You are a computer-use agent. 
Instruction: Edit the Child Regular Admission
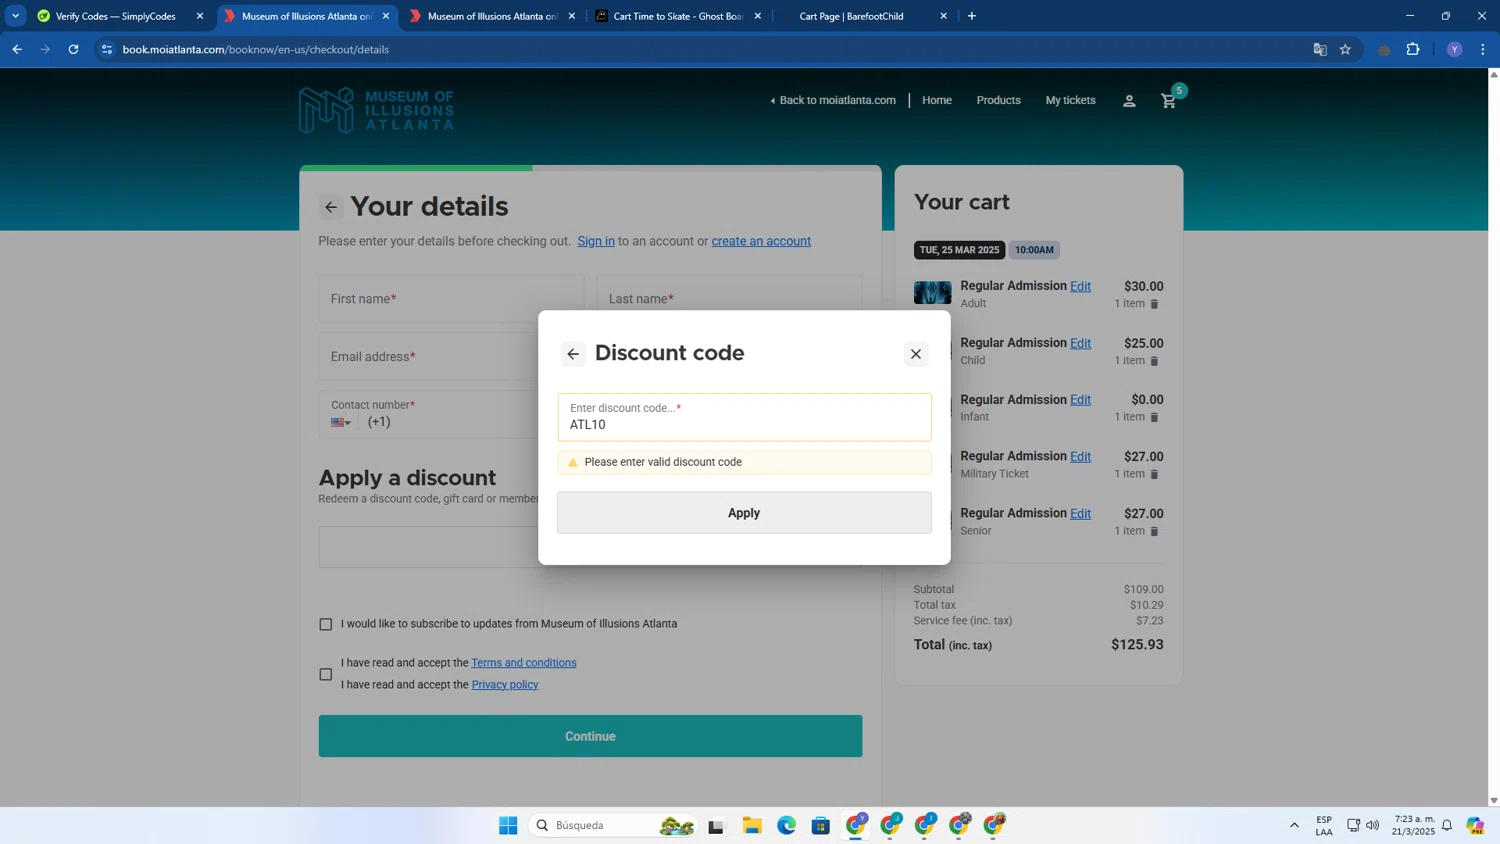(x=1080, y=343)
